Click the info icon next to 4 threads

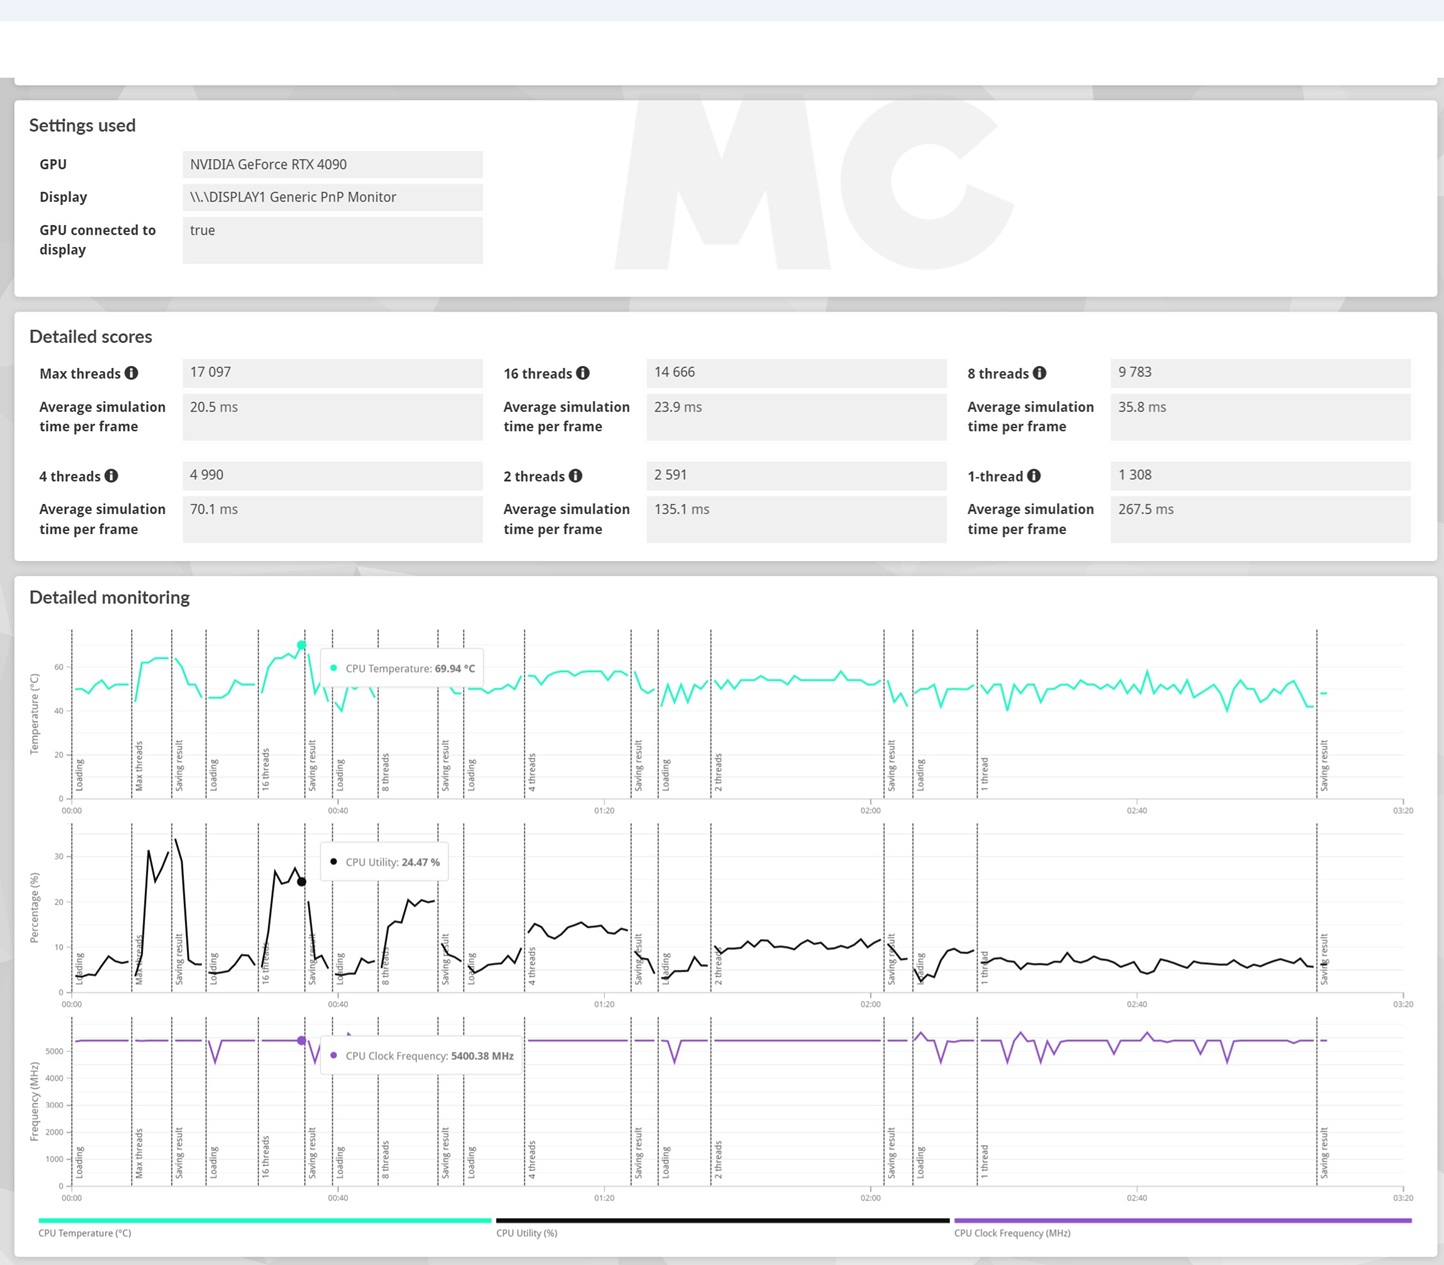pos(111,476)
